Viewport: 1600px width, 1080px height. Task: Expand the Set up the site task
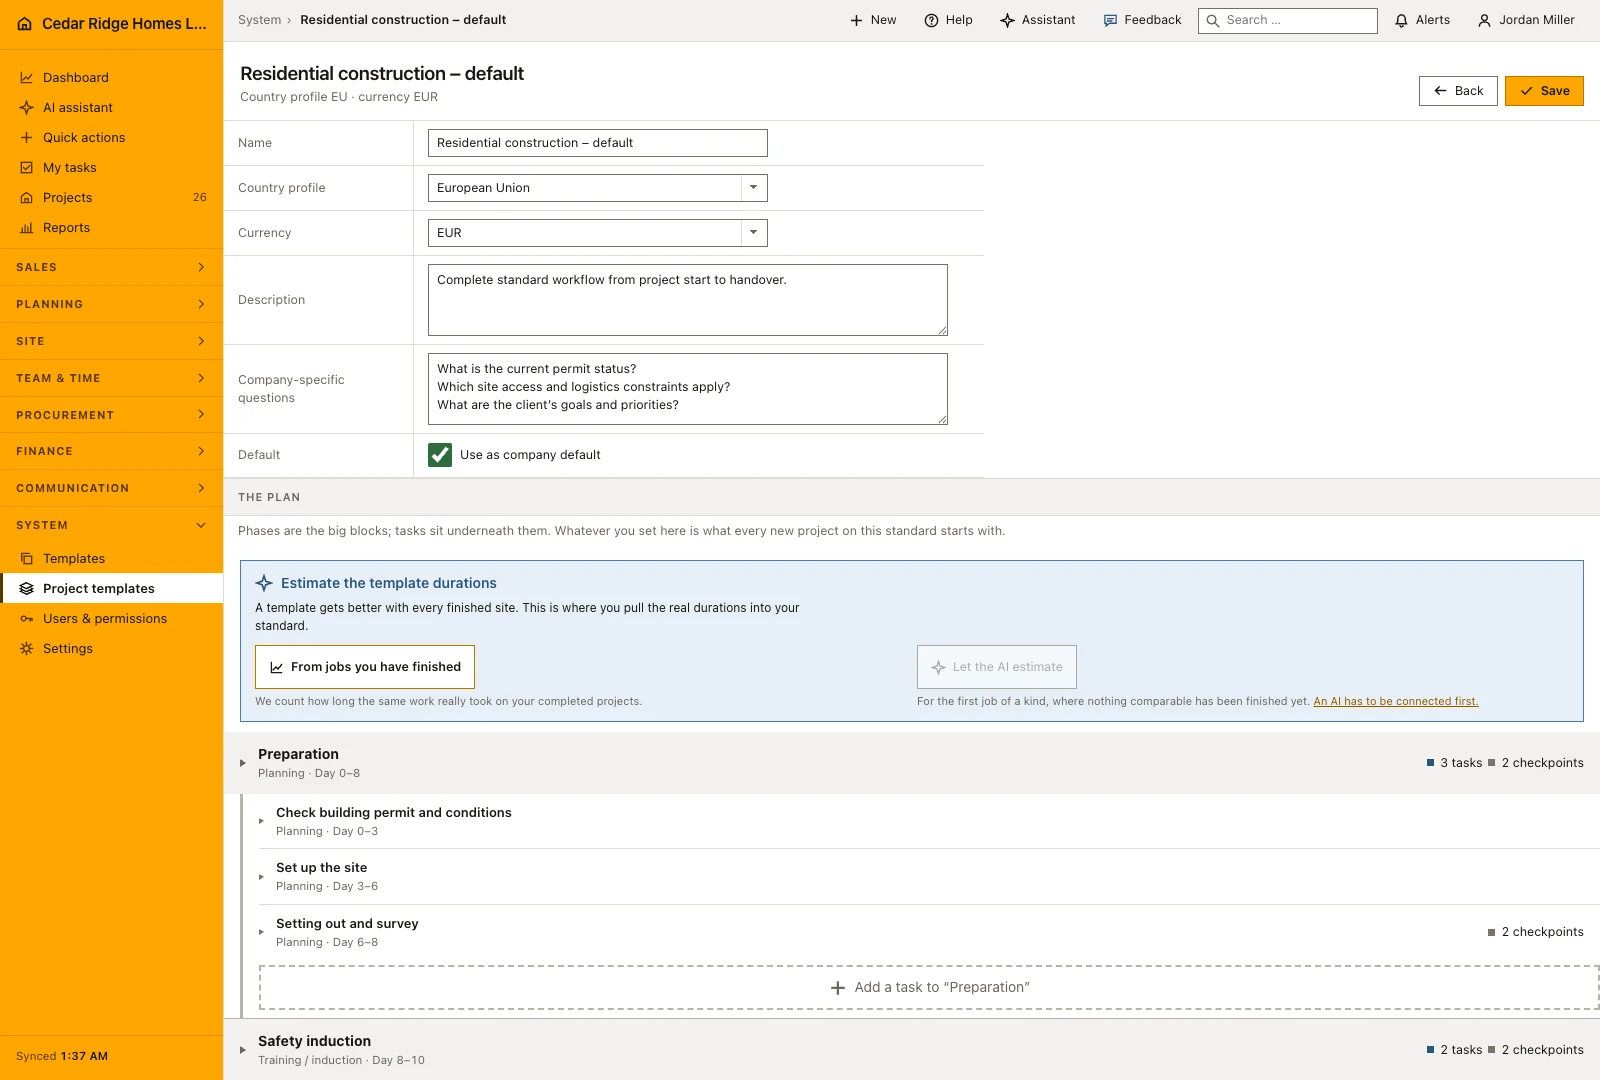click(x=261, y=877)
